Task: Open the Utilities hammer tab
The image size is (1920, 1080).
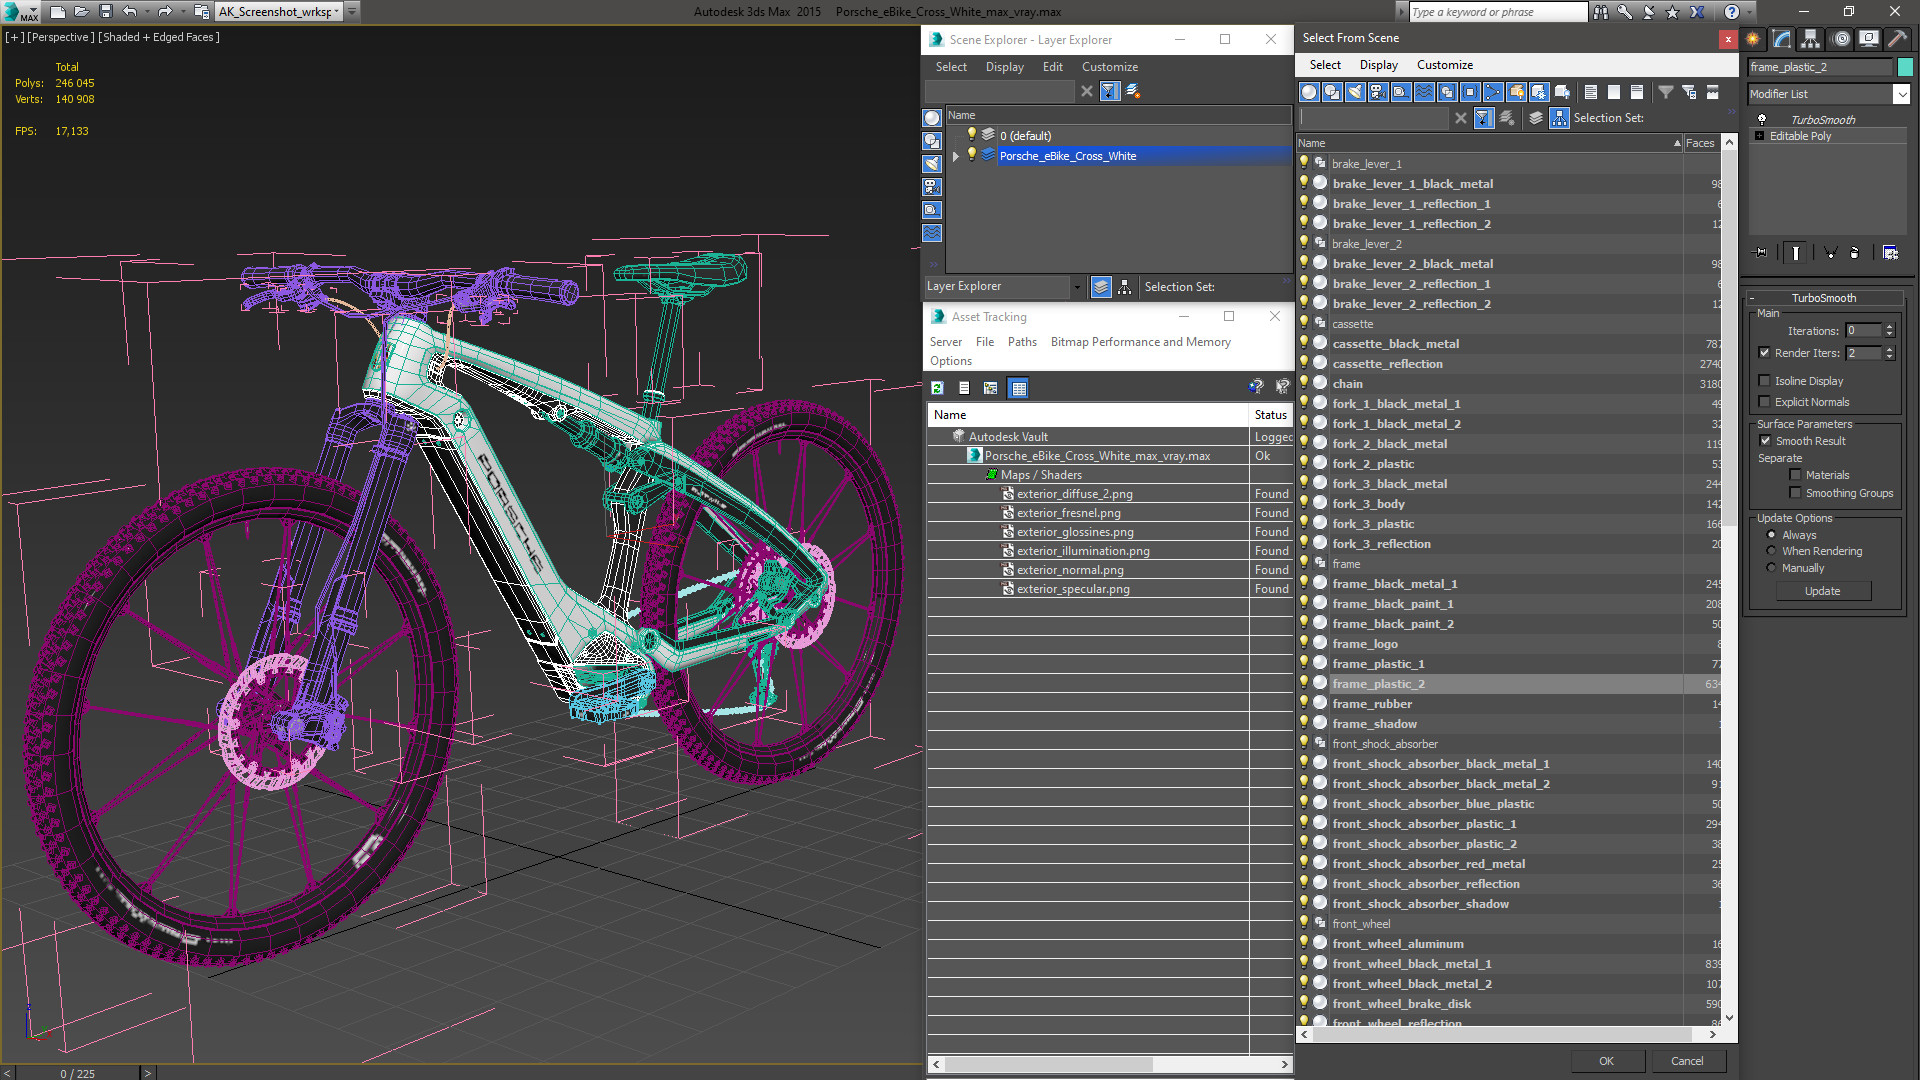Action: (1897, 39)
